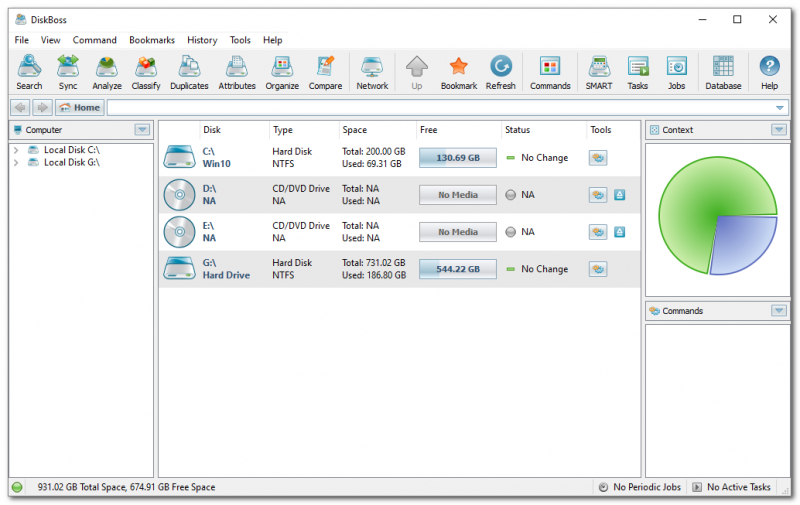Open the Context panel dropdown arrow
The height and width of the screenshot is (505, 800).
(779, 130)
